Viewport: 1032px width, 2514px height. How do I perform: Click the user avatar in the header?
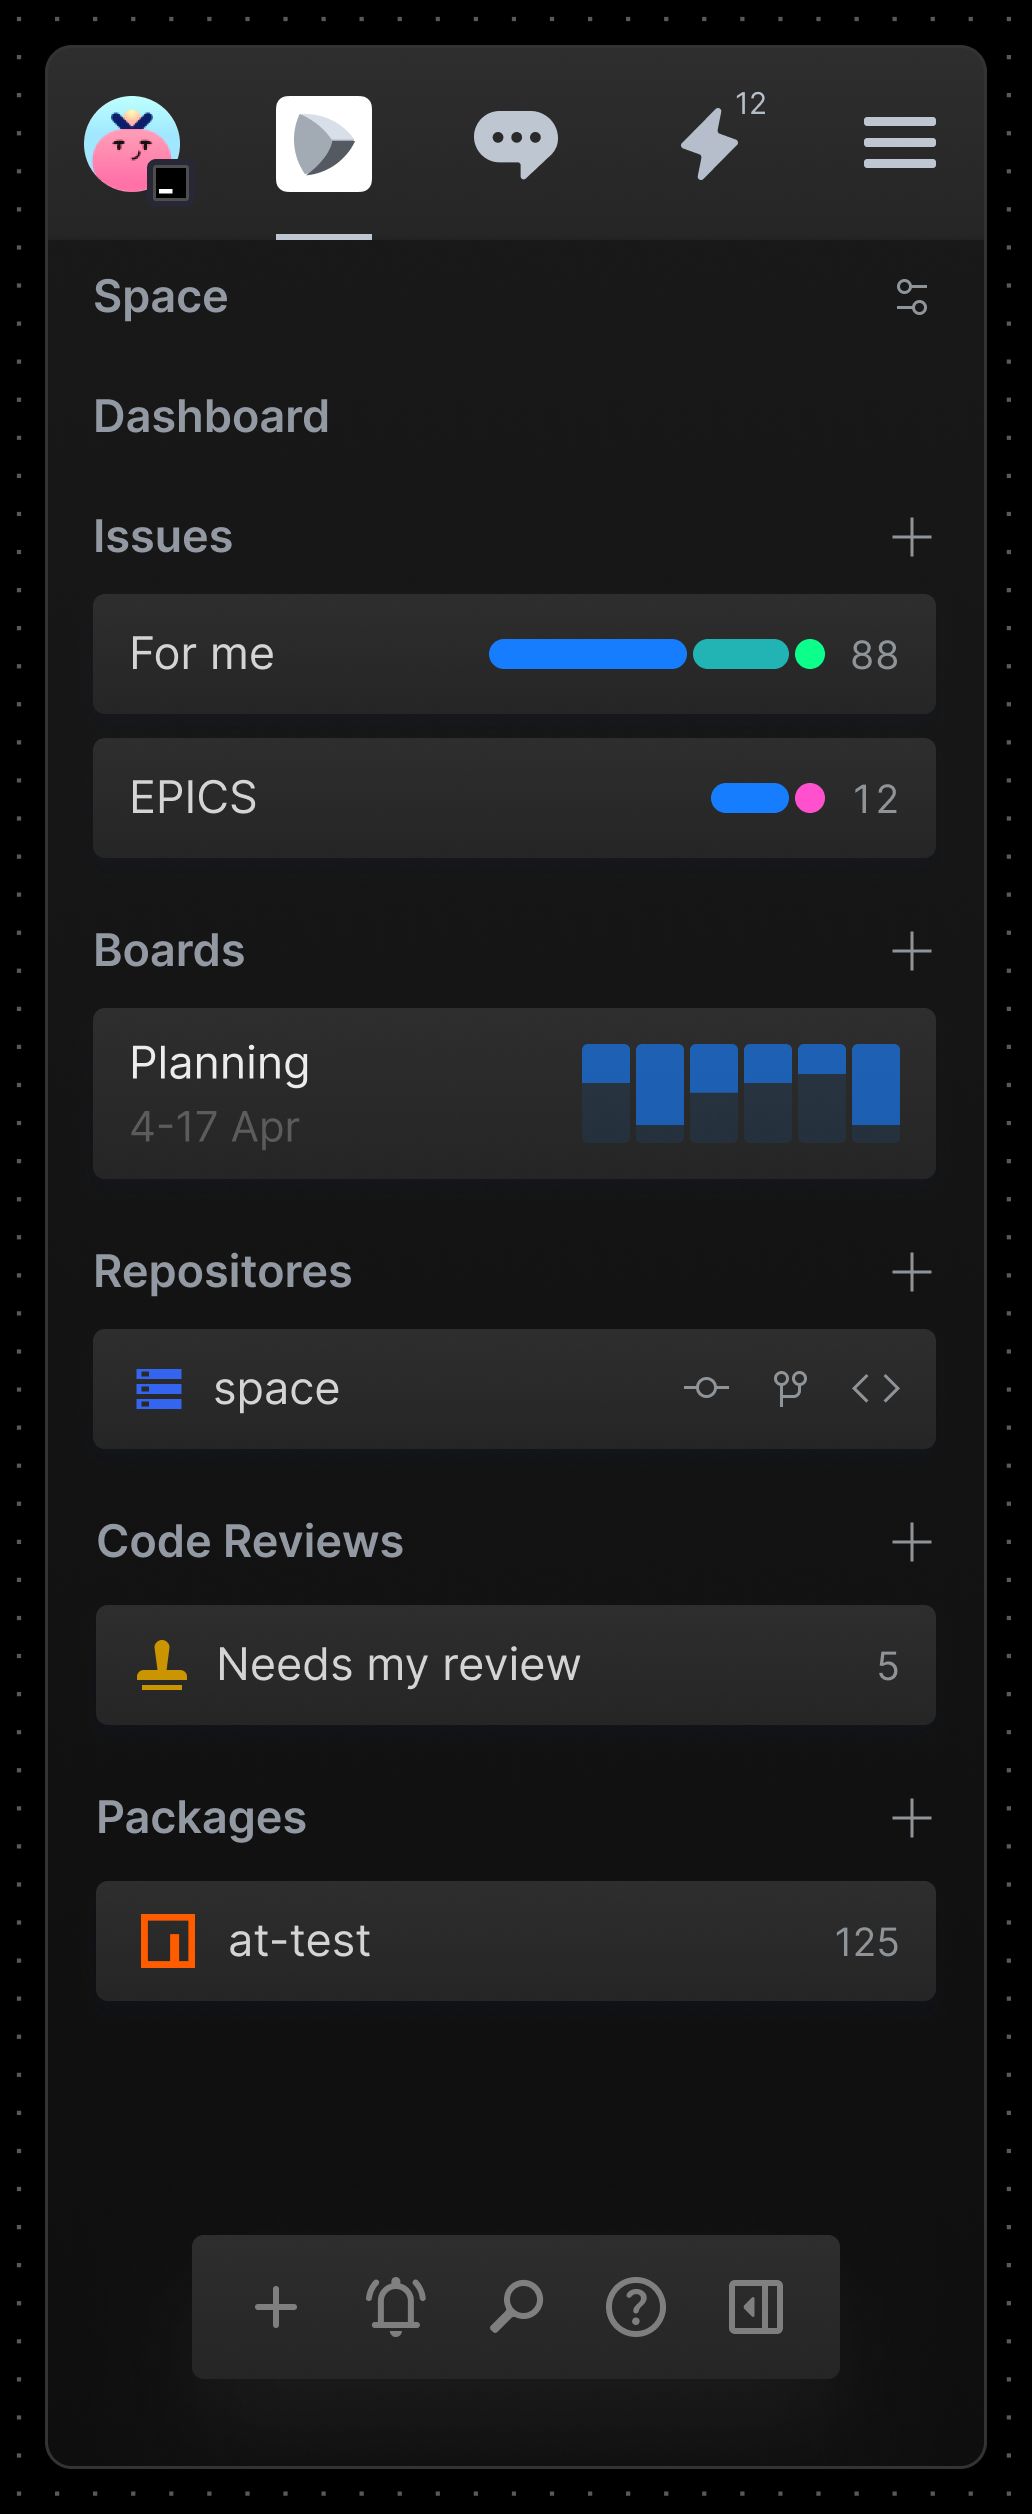(132, 145)
